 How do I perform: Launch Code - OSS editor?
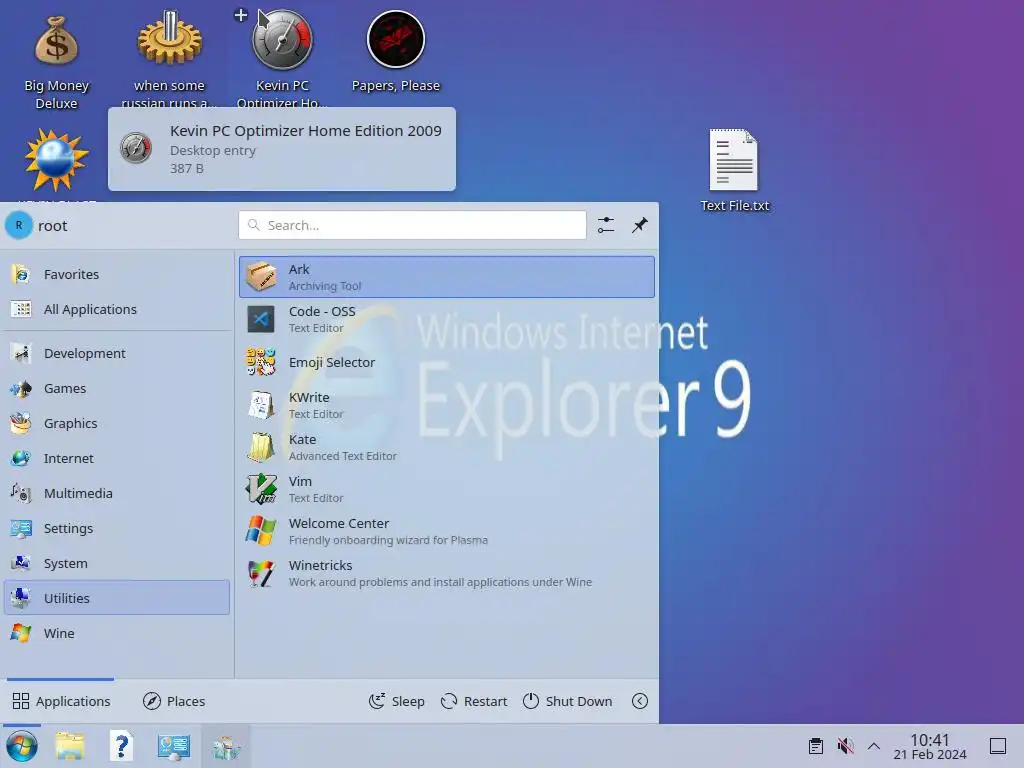pos(447,319)
